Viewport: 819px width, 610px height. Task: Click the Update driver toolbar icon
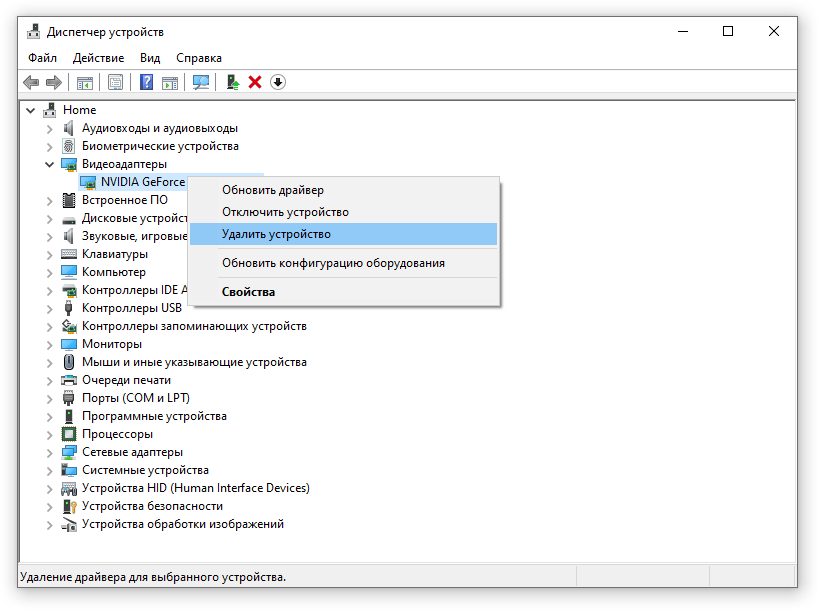click(232, 82)
